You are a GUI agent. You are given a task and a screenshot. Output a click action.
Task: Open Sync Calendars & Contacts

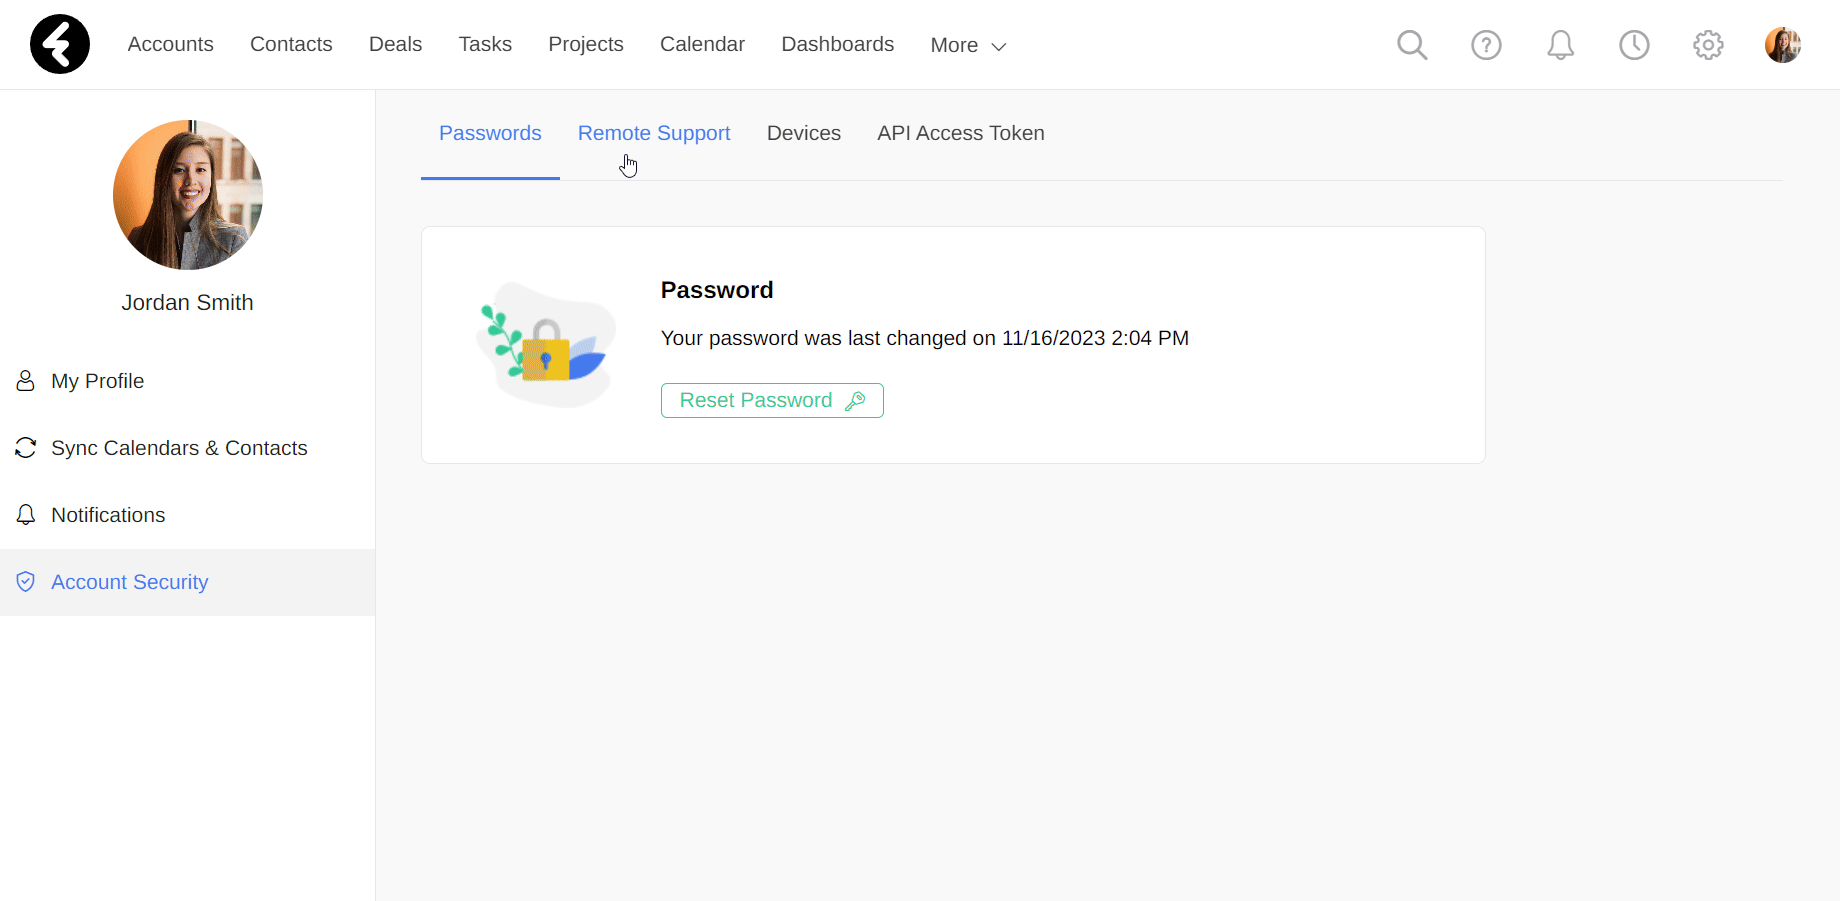[187, 448]
